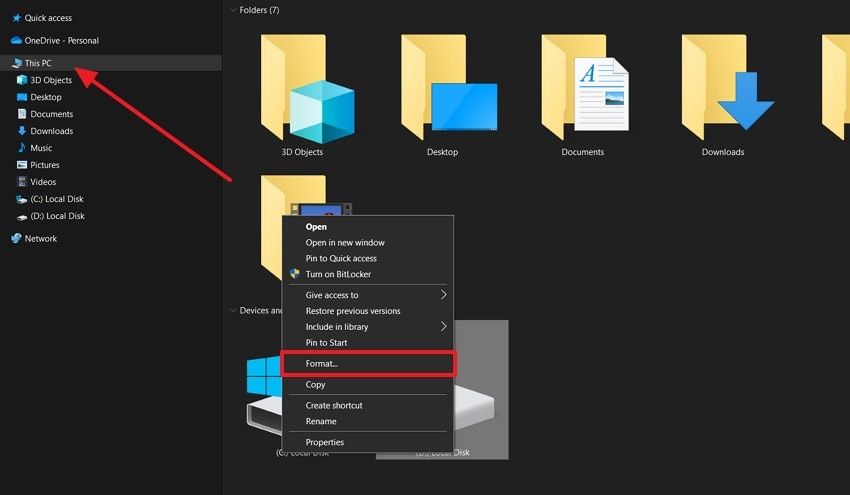The width and height of the screenshot is (850, 495).
Task: Click the Desktop icon in the navigation pane
Action: pos(22,97)
